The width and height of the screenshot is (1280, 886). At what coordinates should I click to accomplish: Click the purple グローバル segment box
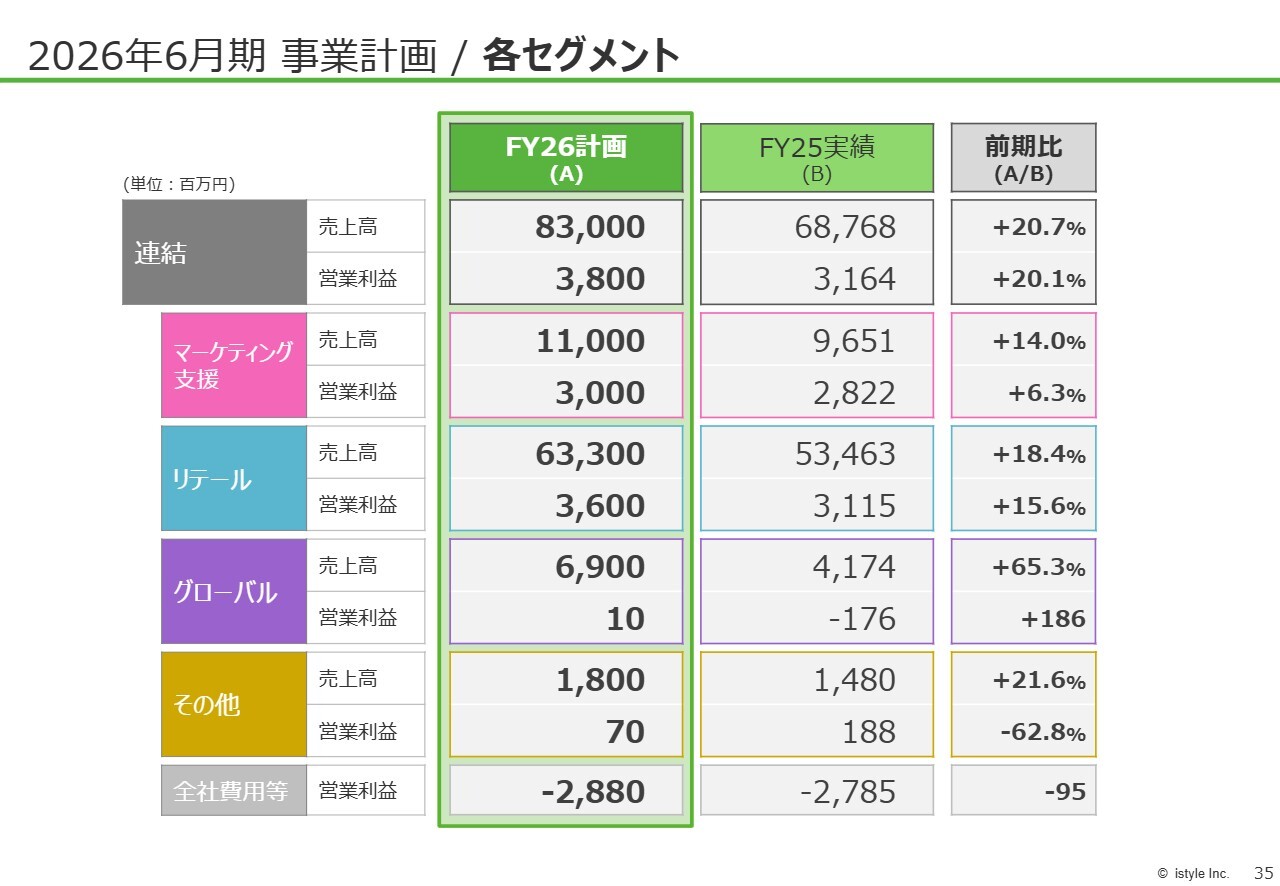234,592
